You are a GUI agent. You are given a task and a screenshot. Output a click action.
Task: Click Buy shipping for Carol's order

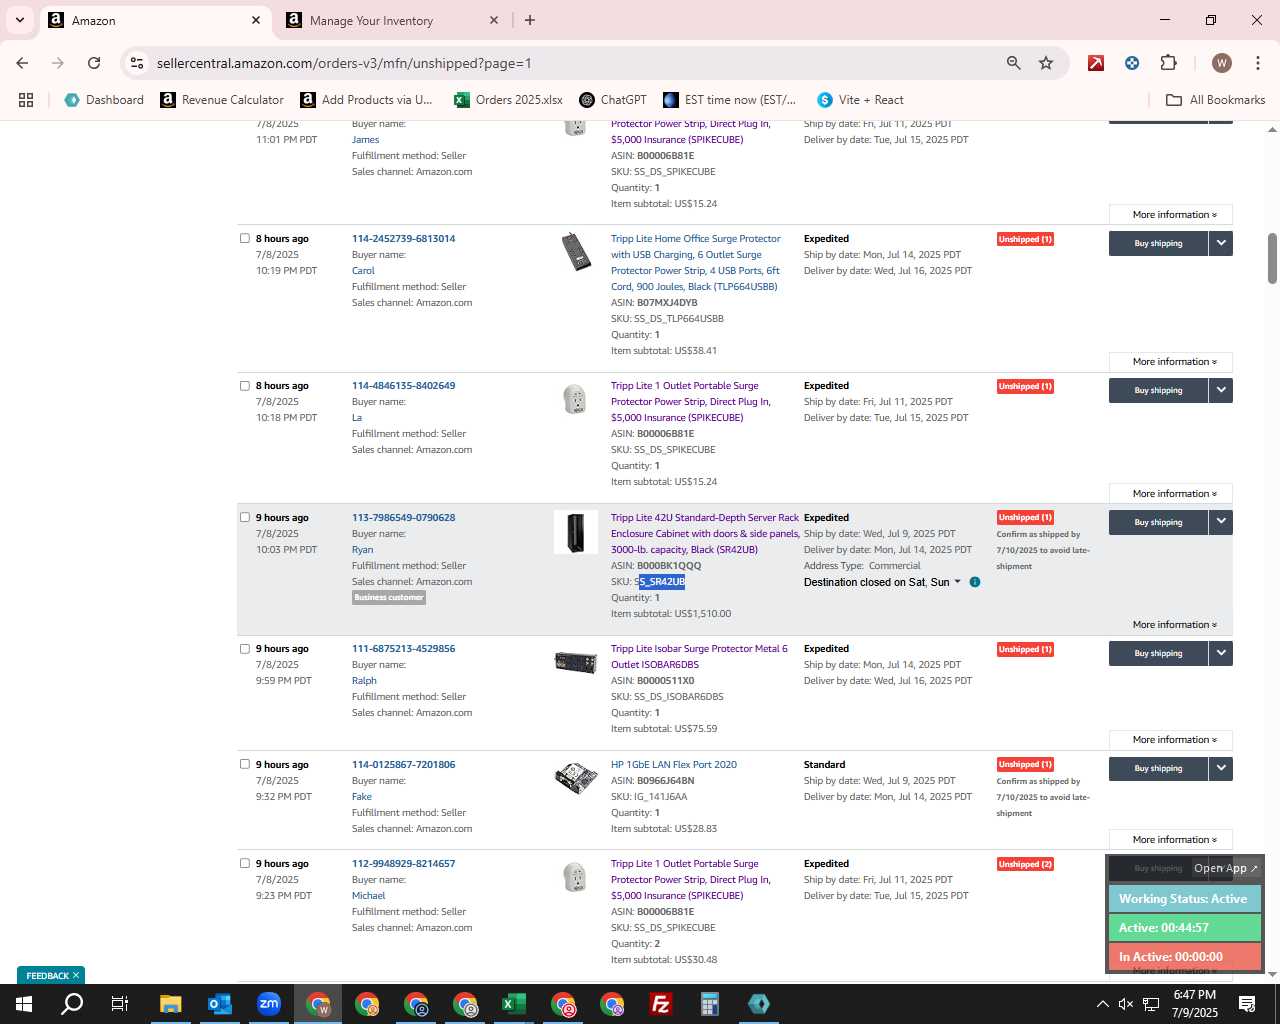[x=1158, y=243]
